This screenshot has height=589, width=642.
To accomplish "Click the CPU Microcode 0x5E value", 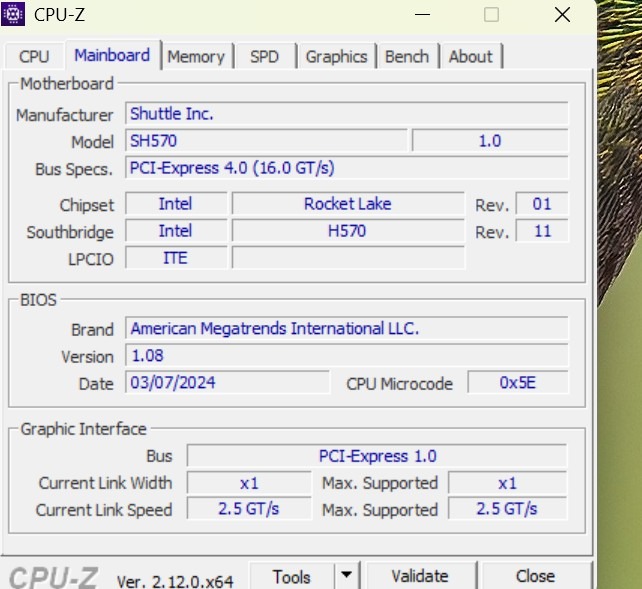I will (518, 382).
